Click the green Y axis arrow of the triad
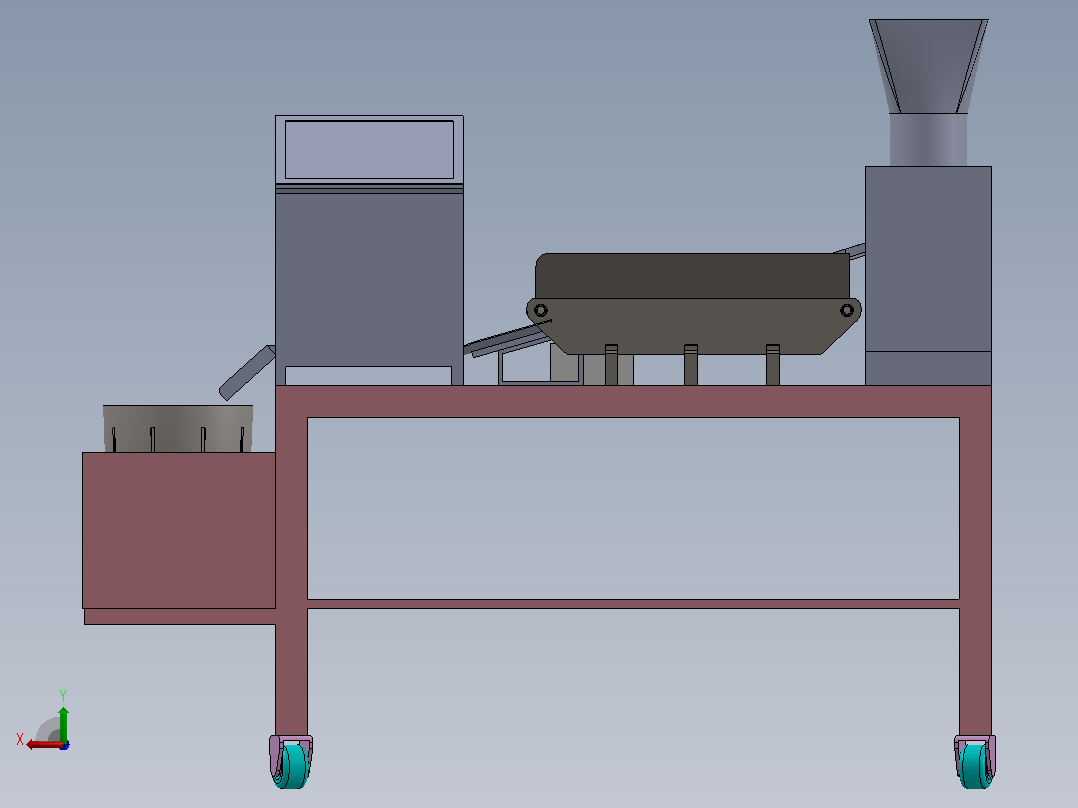The height and width of the screenshot is (808, 1078). click(x=63, y=723)
